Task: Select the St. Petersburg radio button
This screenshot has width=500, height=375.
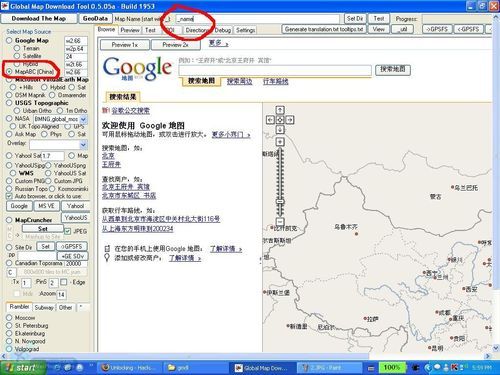Action: pos(9,325)
